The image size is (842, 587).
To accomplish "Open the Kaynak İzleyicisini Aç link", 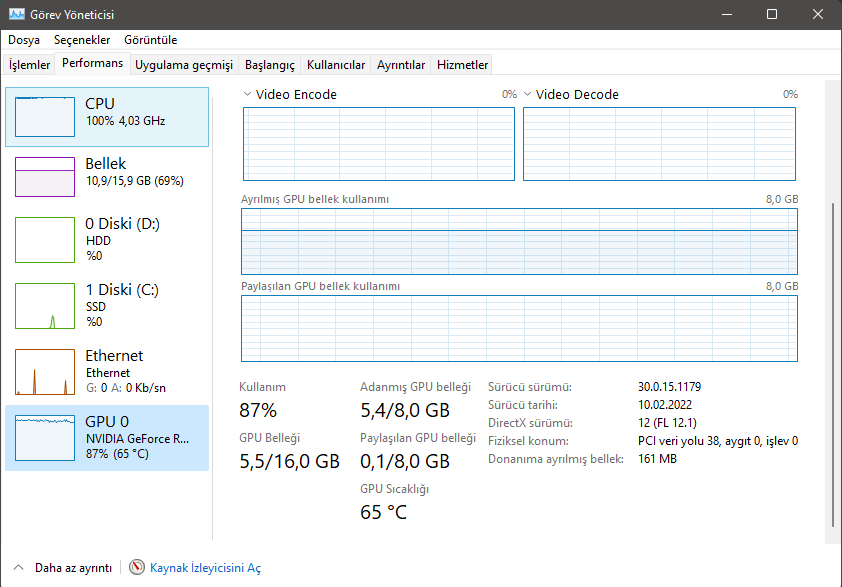I will point(205,568).
